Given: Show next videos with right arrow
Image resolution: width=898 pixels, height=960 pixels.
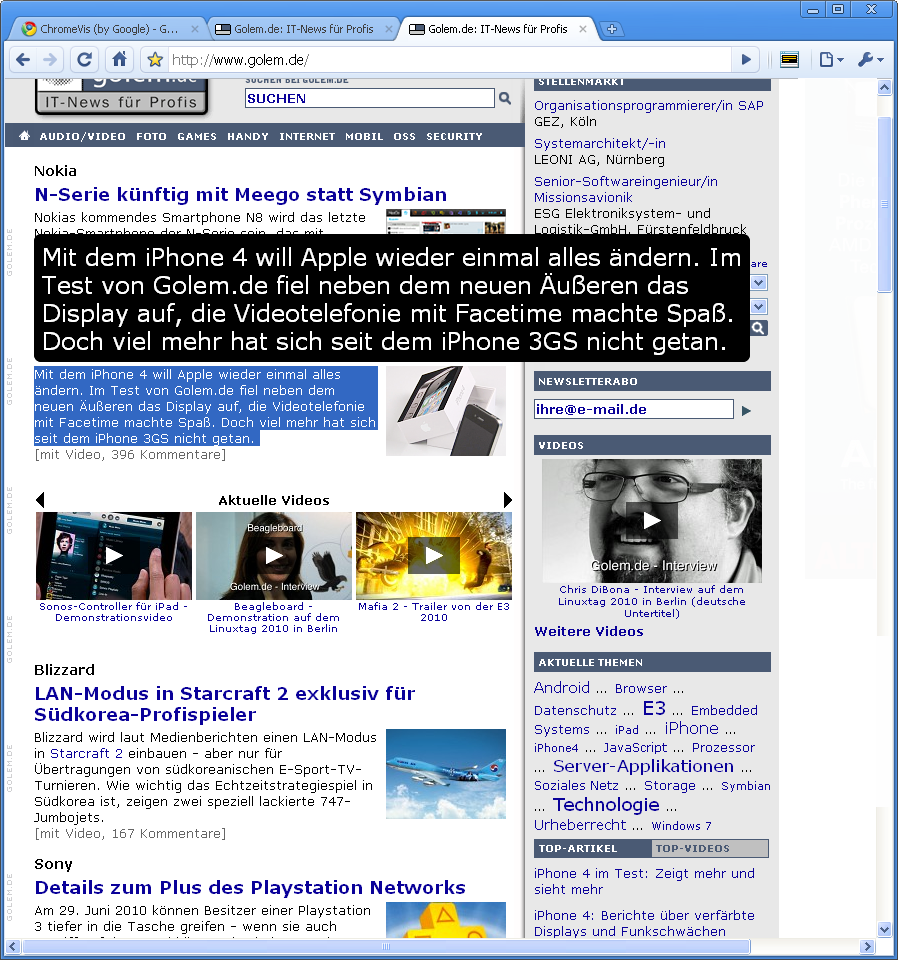Looking at the screenshot, I should click(507, 500).
